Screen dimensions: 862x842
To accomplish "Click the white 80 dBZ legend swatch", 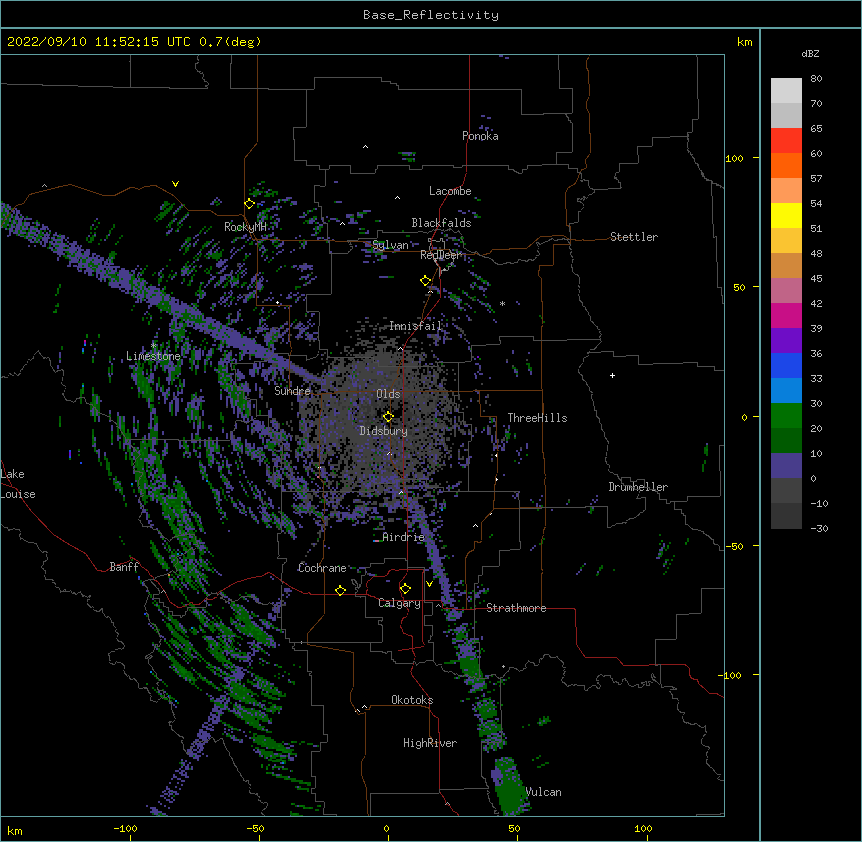I will coord(786,91).
